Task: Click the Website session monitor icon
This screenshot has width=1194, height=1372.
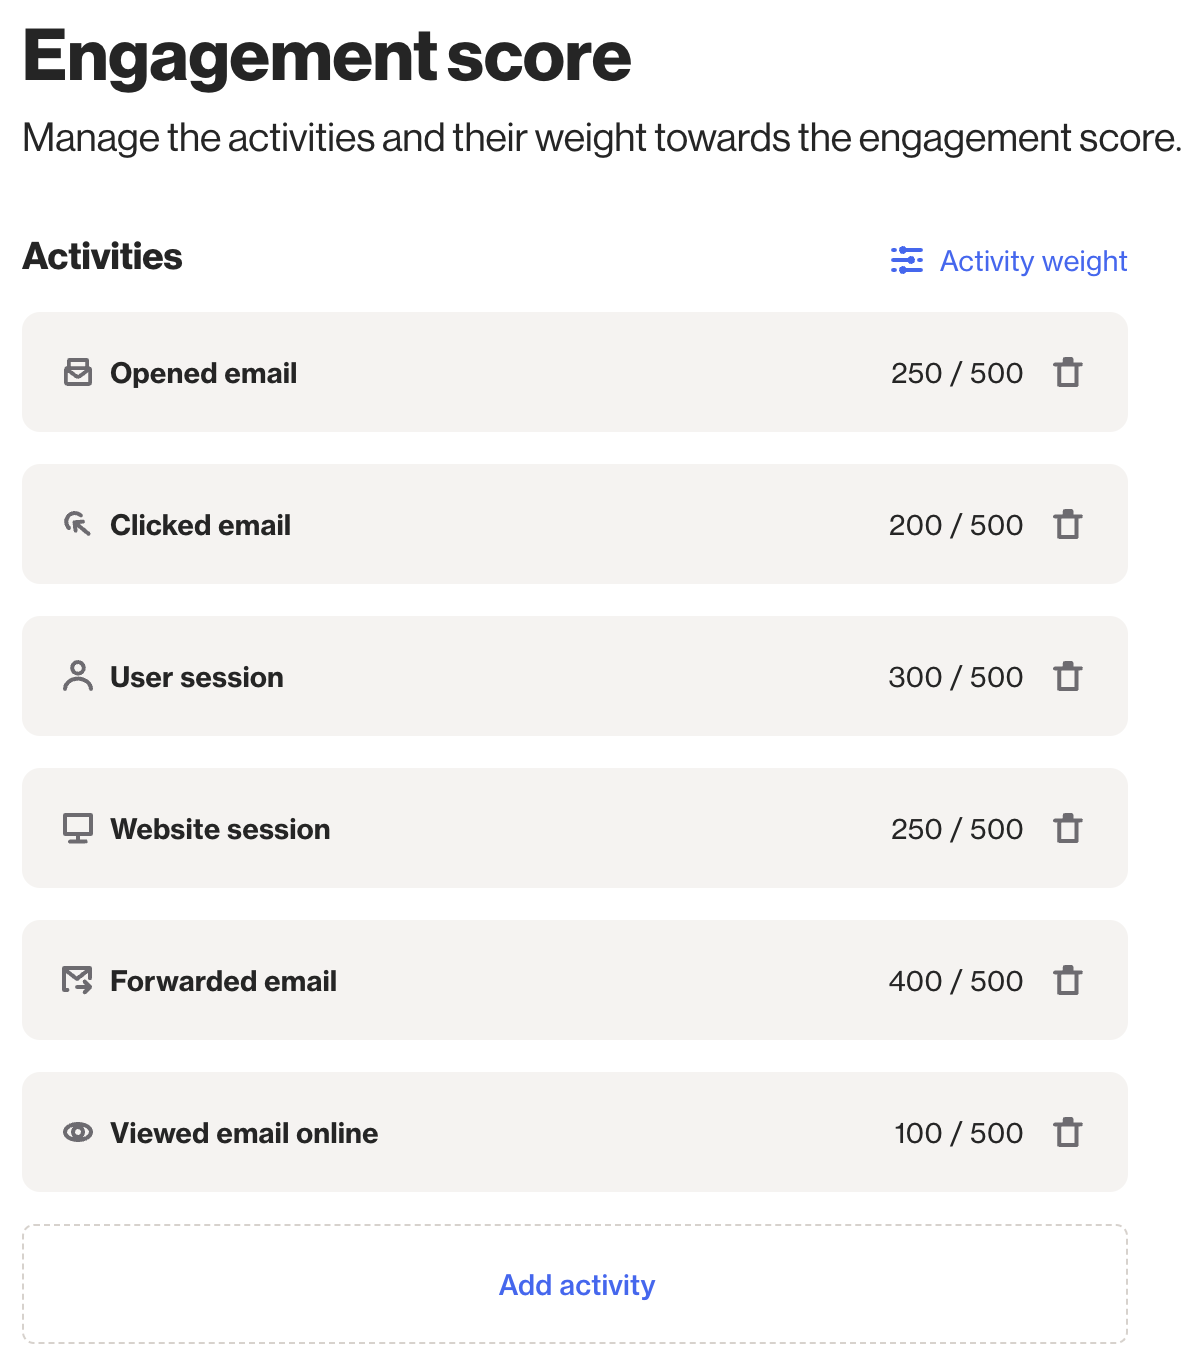Action: click(78, 828)
